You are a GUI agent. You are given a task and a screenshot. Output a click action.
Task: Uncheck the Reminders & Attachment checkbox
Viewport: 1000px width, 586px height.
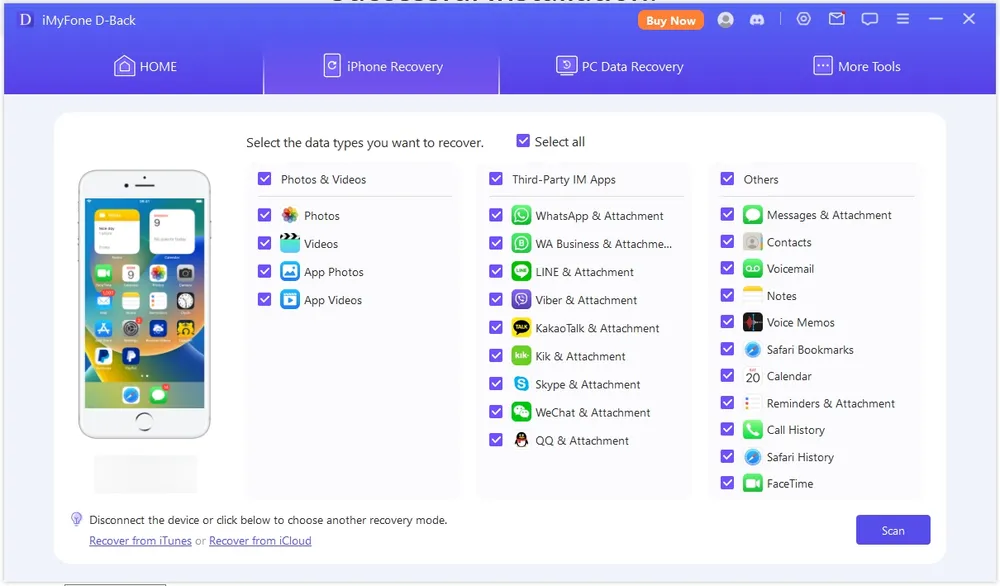(x=727, y=402)
